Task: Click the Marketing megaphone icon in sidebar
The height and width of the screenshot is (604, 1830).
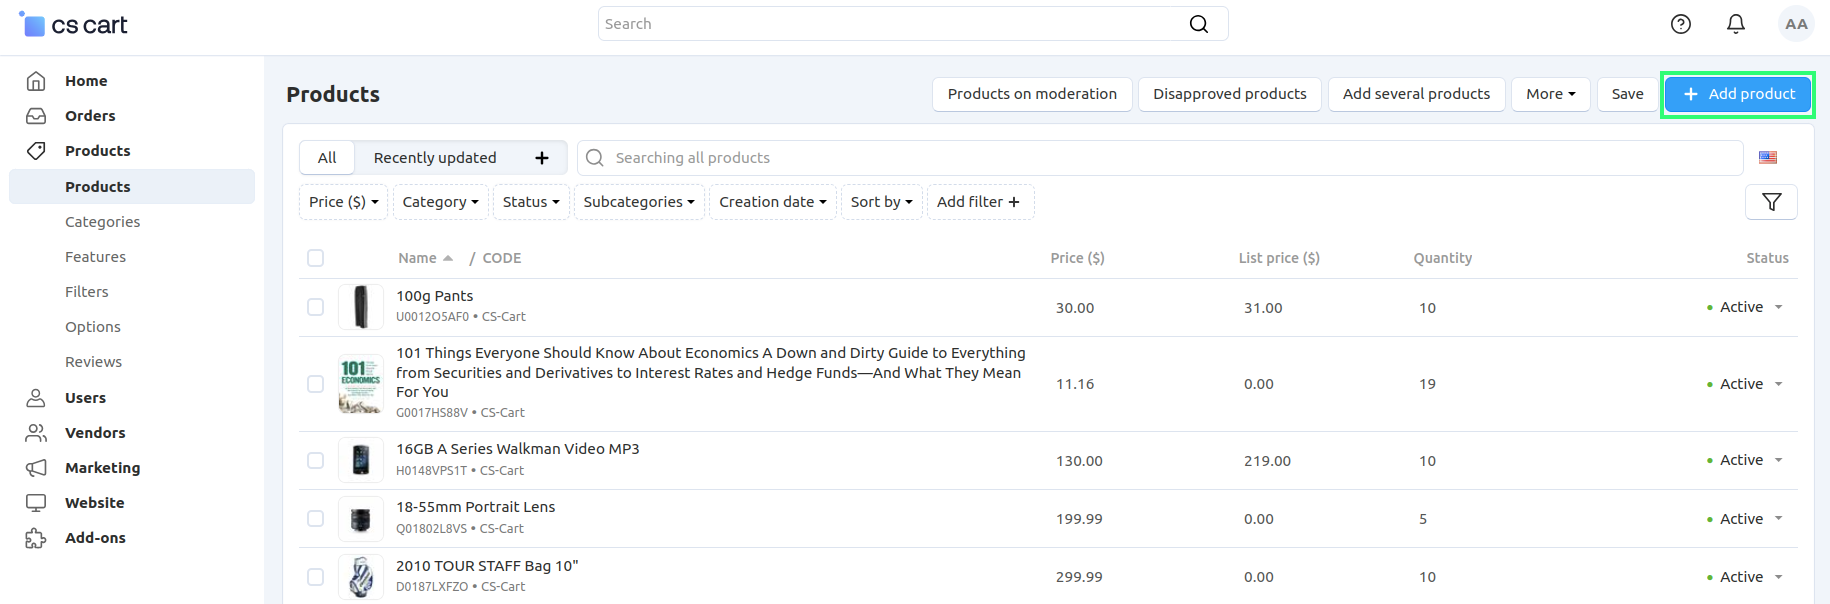Action: 36,468
